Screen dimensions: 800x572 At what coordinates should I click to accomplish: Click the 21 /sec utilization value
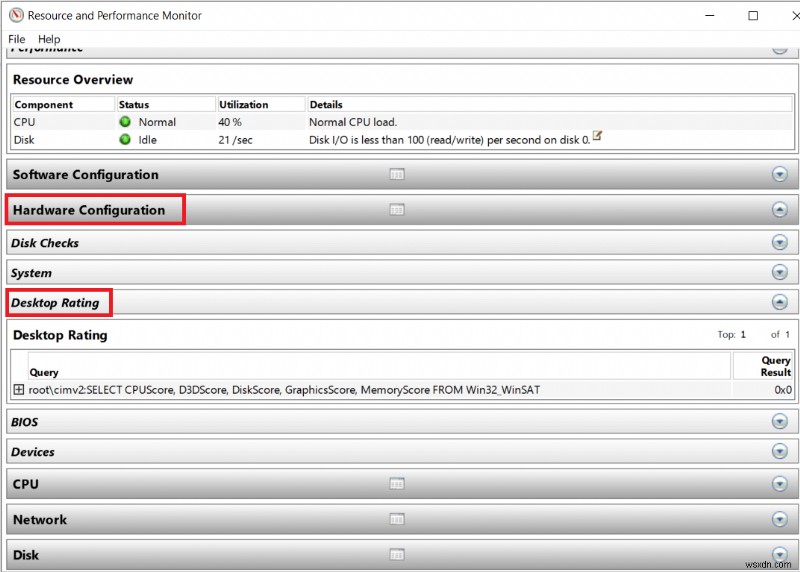[235, 140]
